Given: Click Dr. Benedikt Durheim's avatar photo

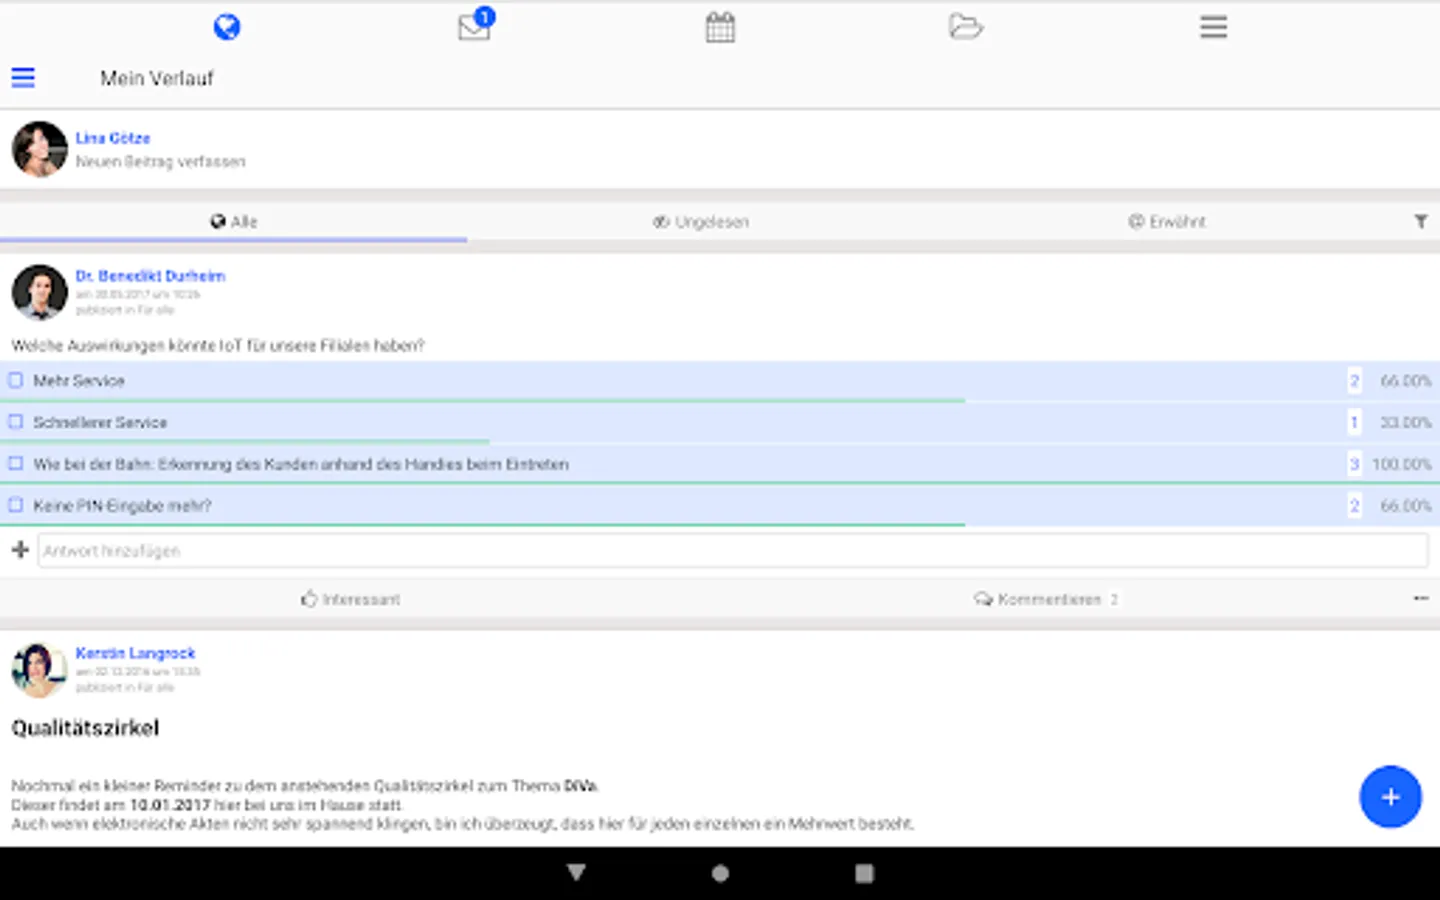Looking at the screenshot, I should pos(39,292).
